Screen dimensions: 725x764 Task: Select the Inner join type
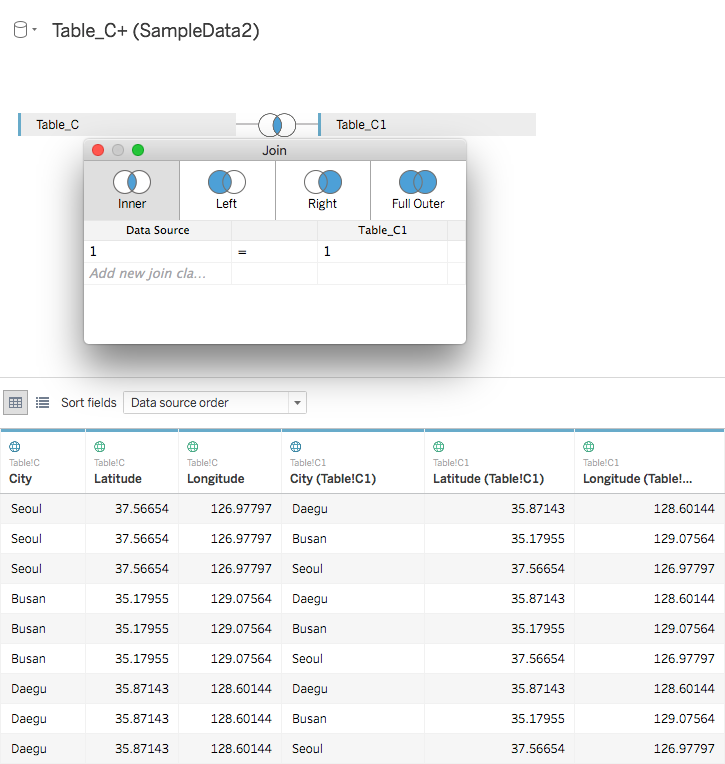coord(132,191)
